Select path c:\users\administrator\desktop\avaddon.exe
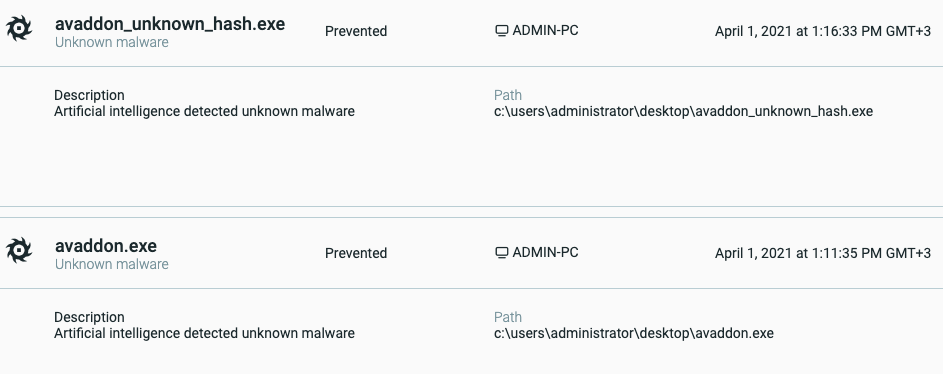Screen dimensions: 943x374 tap(634, 333)
